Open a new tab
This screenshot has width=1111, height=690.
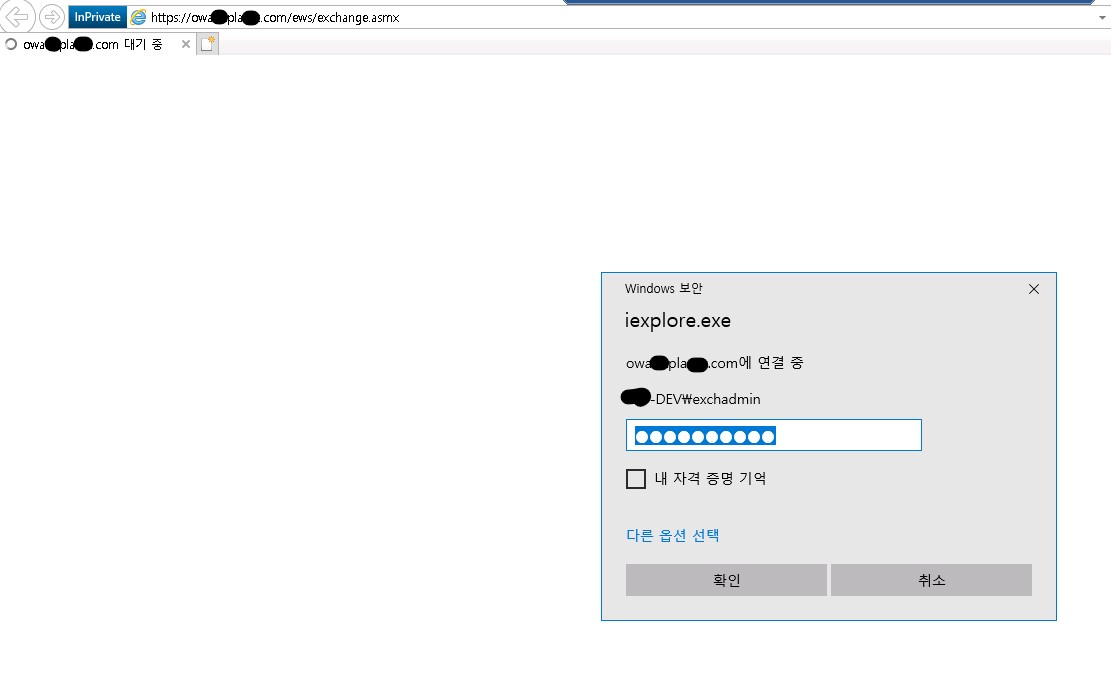[x=208, y=44]
